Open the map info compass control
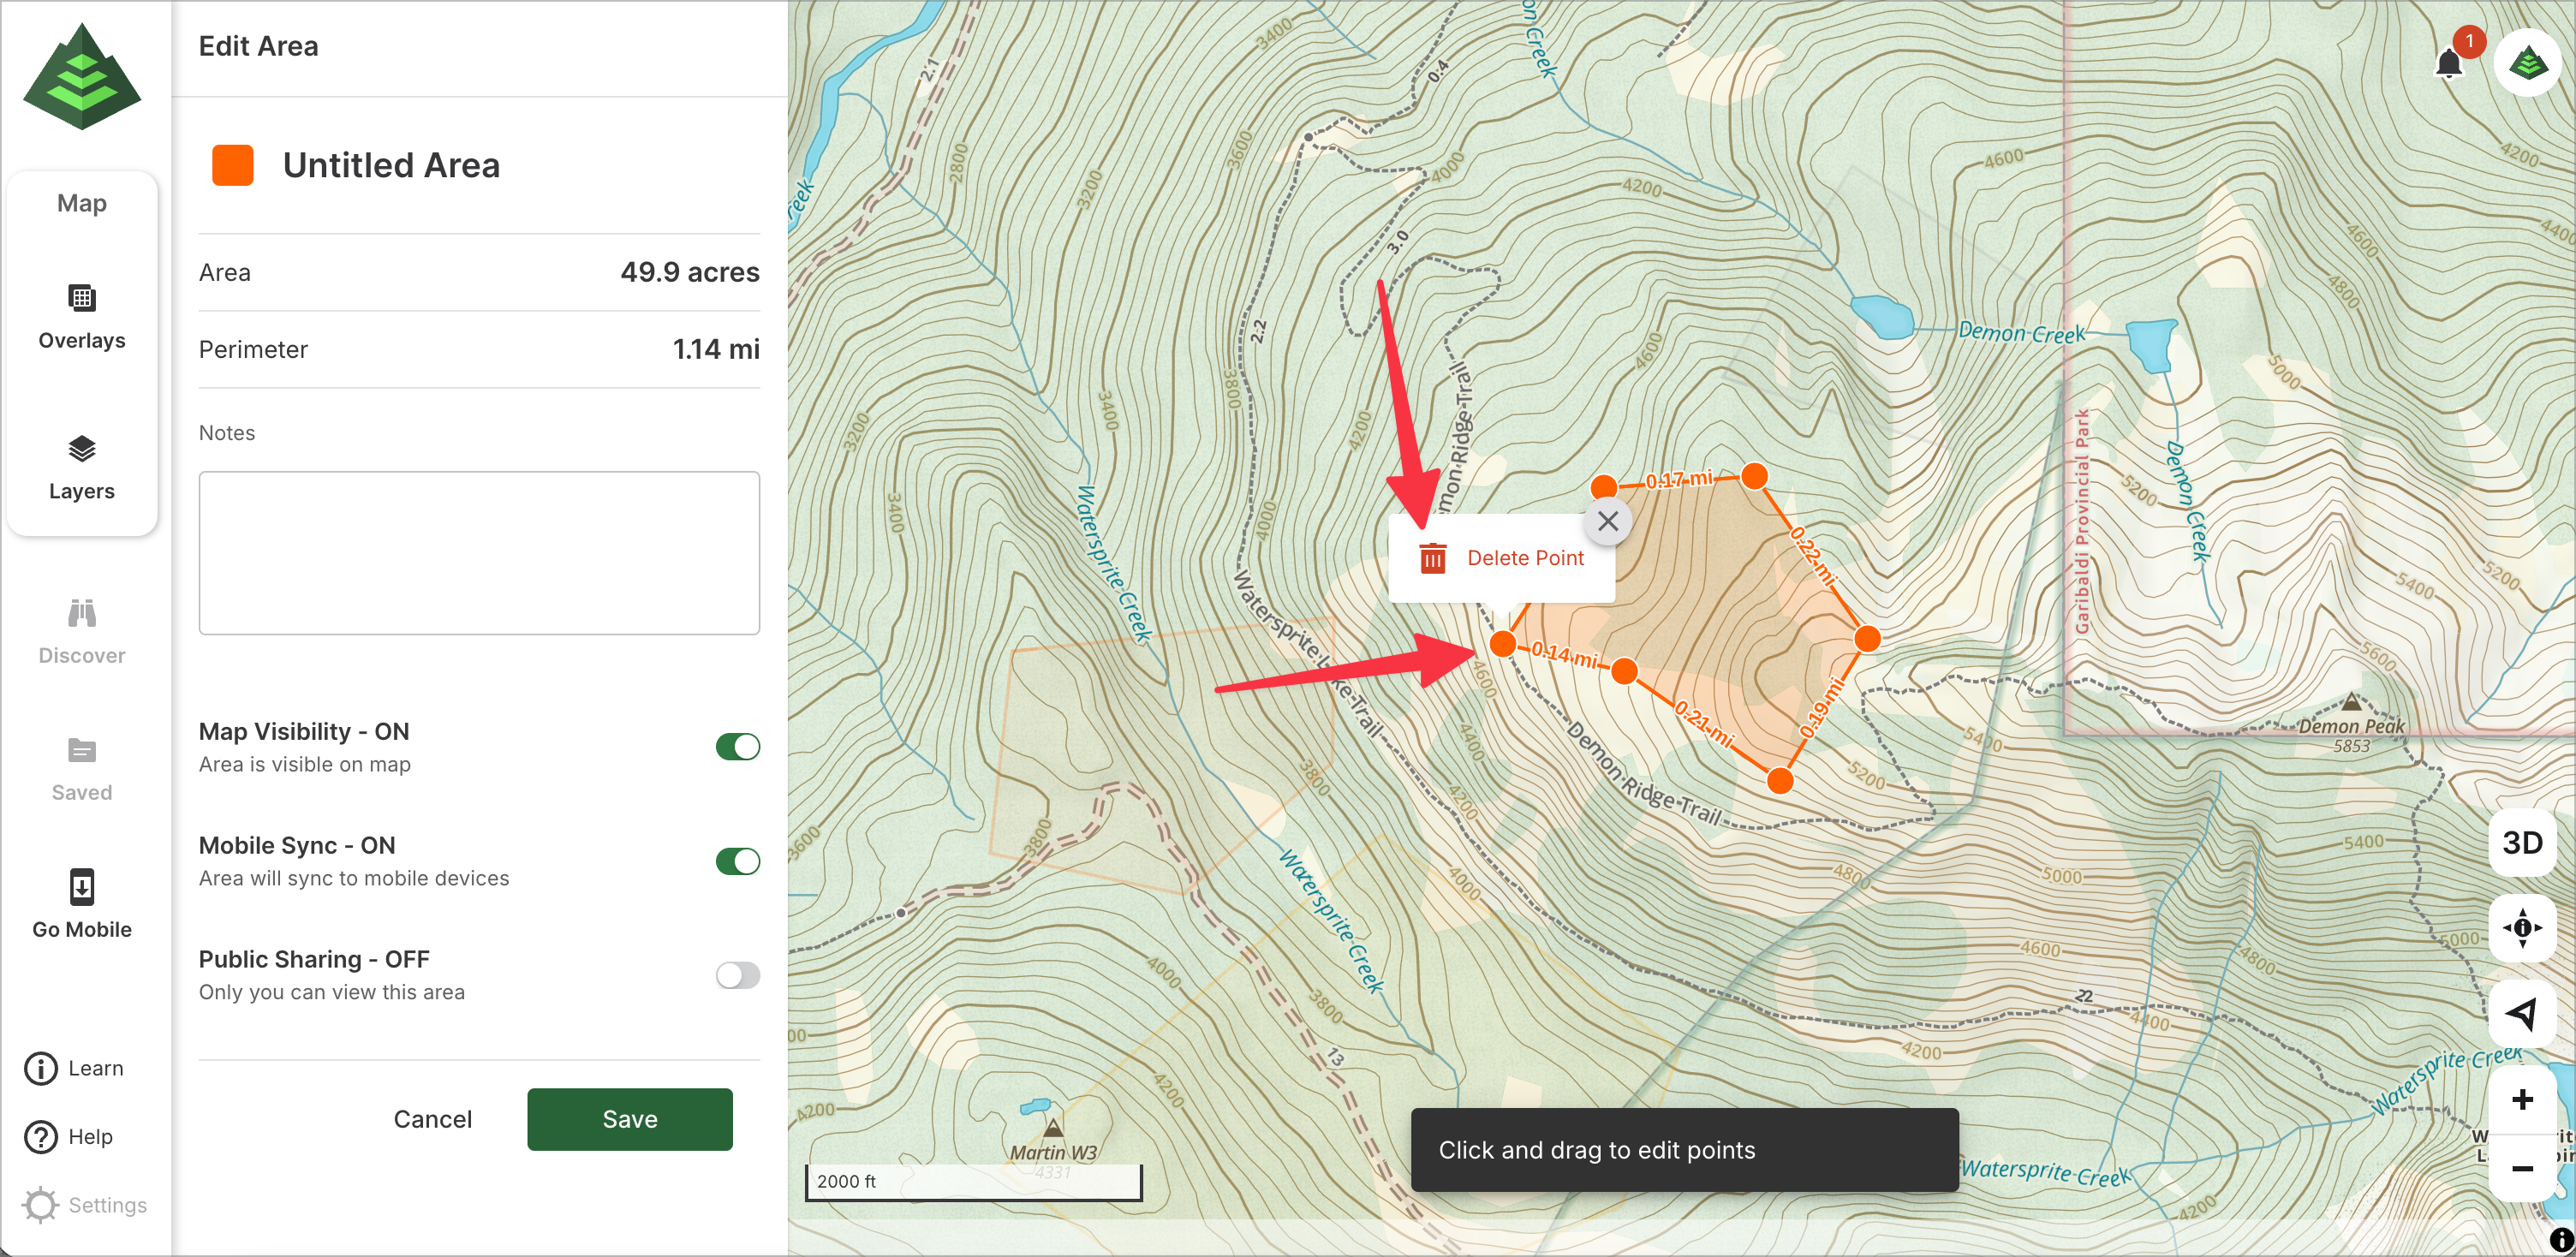 pos(2522,928)
